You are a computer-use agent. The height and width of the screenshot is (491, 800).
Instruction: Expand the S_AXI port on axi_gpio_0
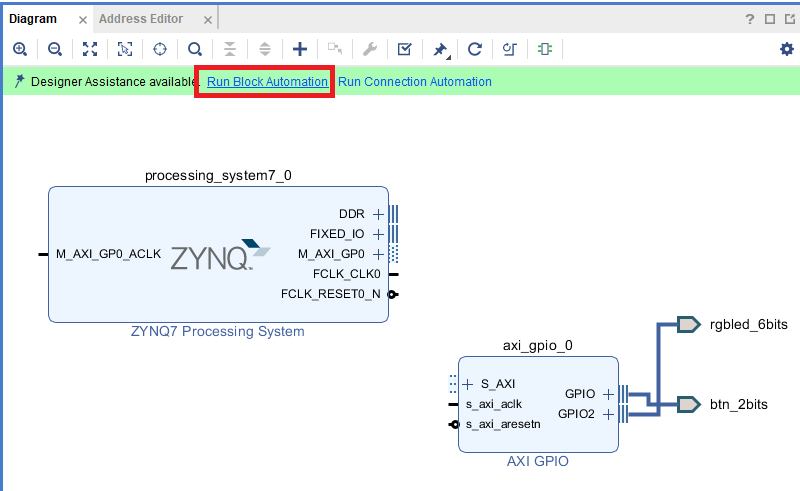468,383
